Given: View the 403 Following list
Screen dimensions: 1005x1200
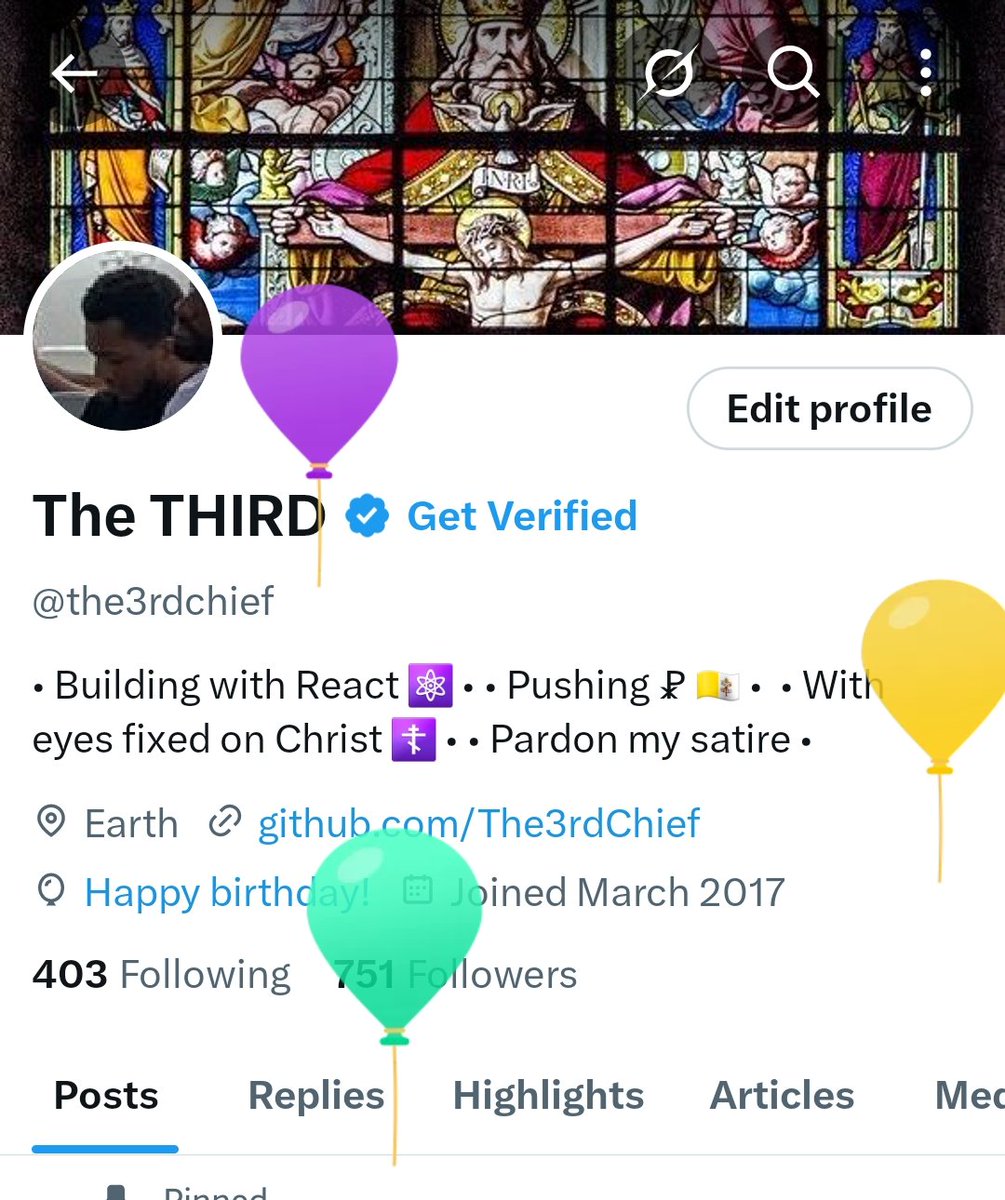Looking at the screenshot, I should pyautogui.click(x=162, y=974).
